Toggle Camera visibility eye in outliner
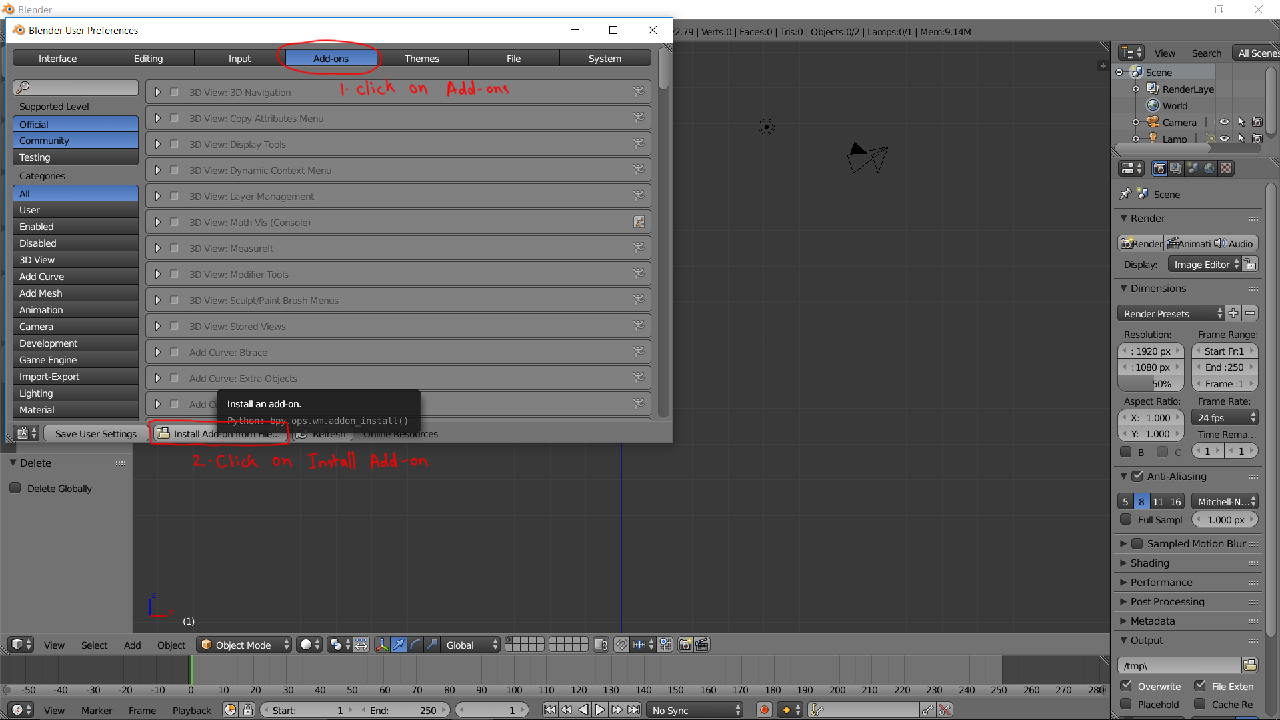The image size is (1280, 720). pyautogui.click(x=1224, y=122)
